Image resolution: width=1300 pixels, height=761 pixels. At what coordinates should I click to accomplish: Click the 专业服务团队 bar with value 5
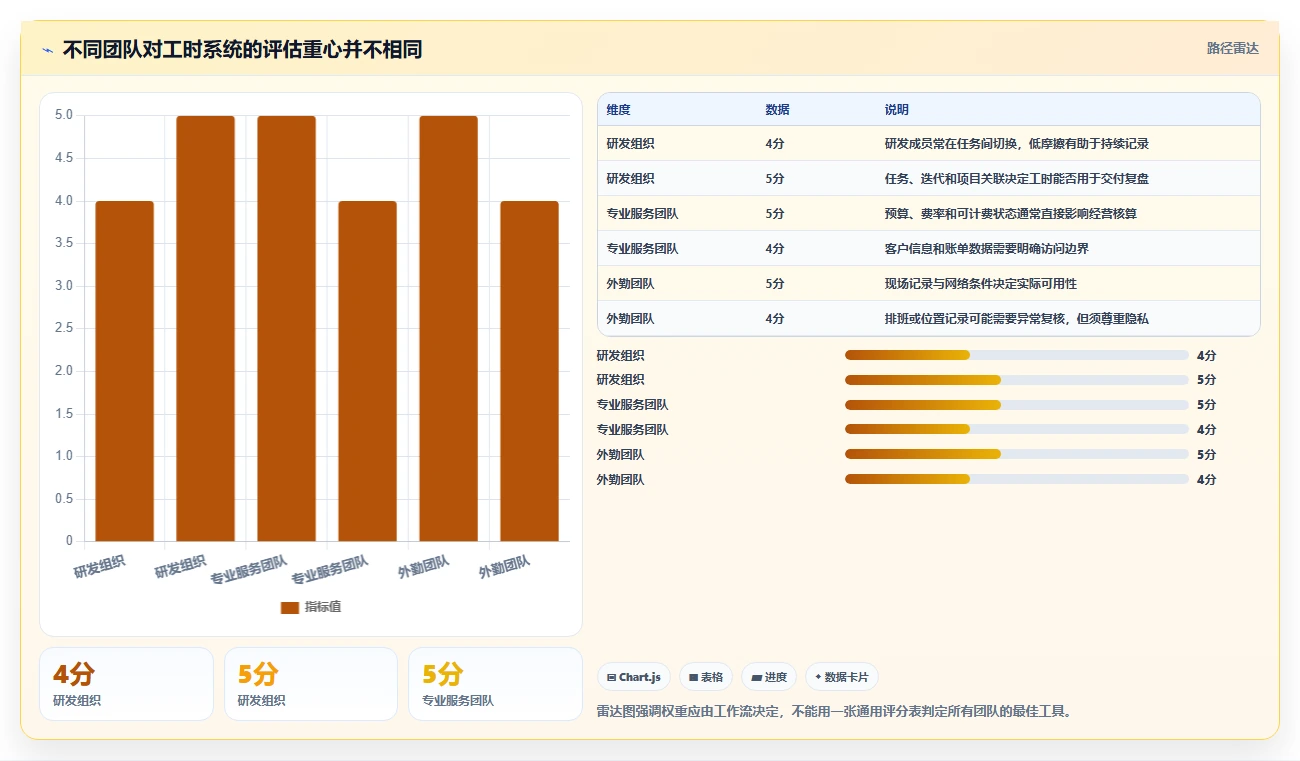coord(286,329)
